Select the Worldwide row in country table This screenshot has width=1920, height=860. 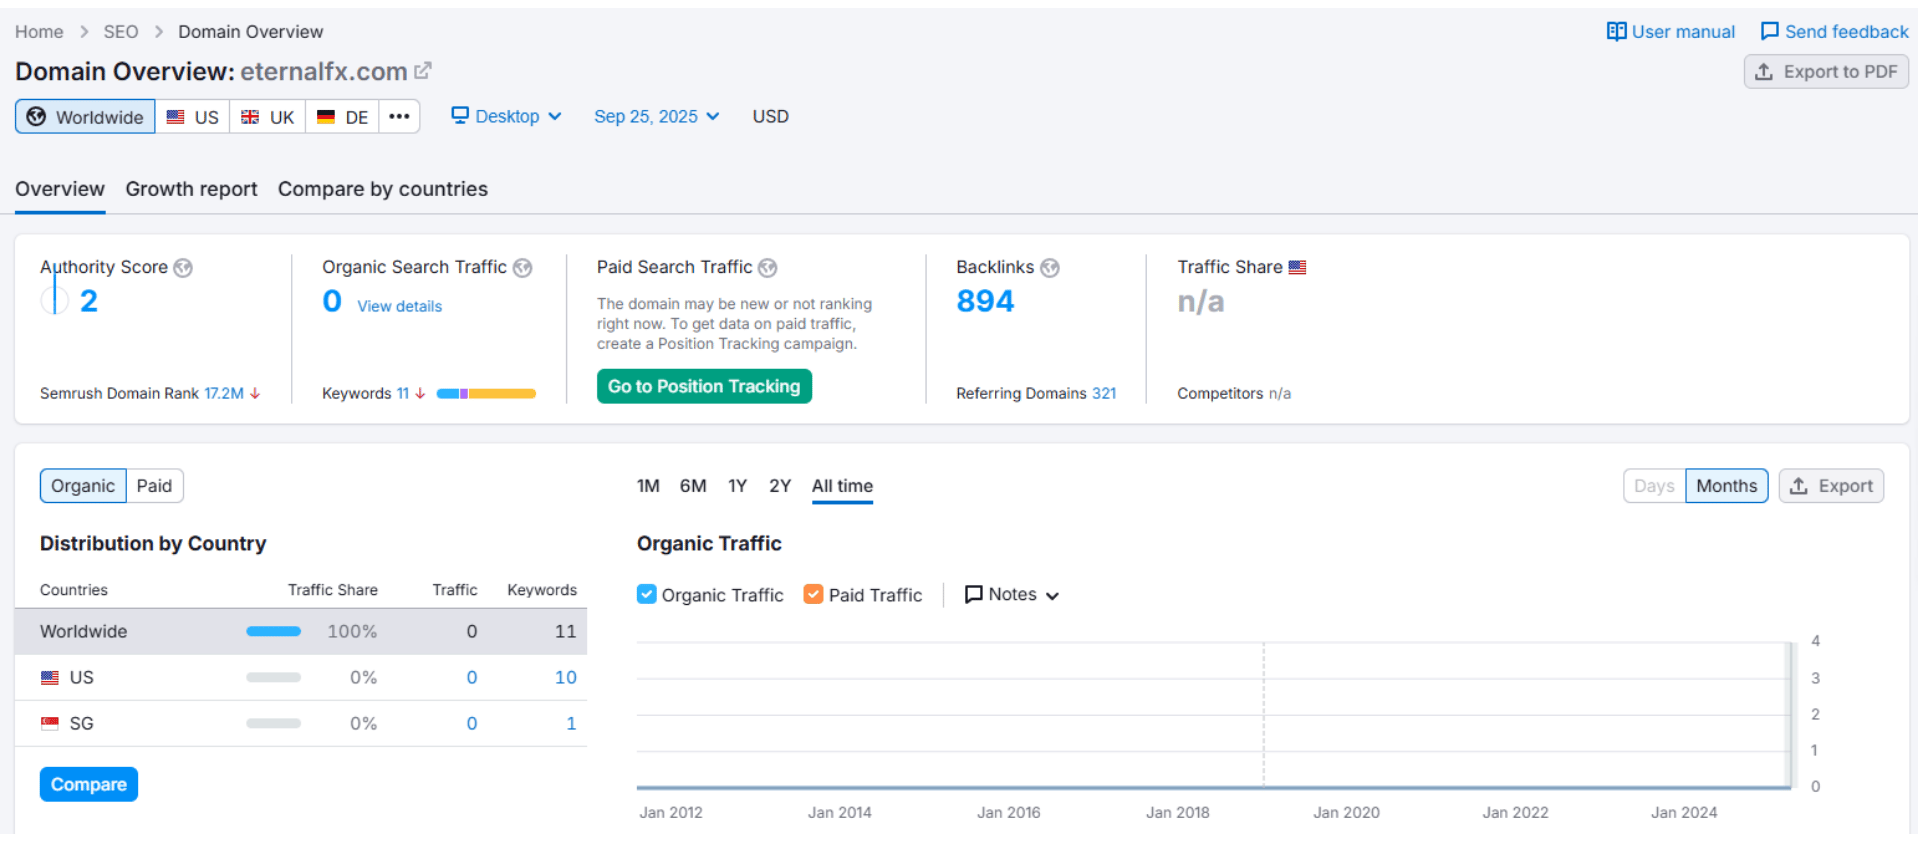[x=300, y=632]
